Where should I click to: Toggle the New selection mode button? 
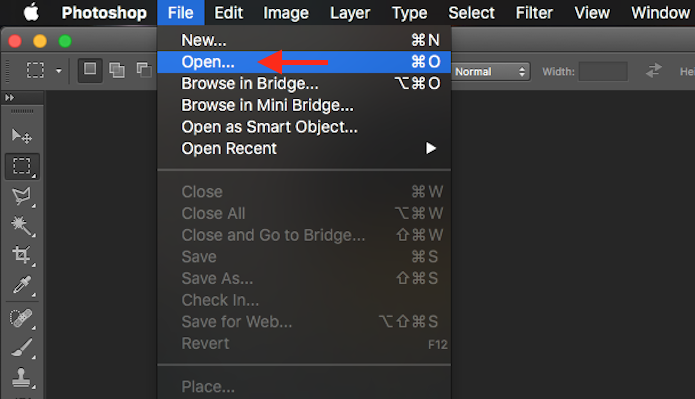90,70
